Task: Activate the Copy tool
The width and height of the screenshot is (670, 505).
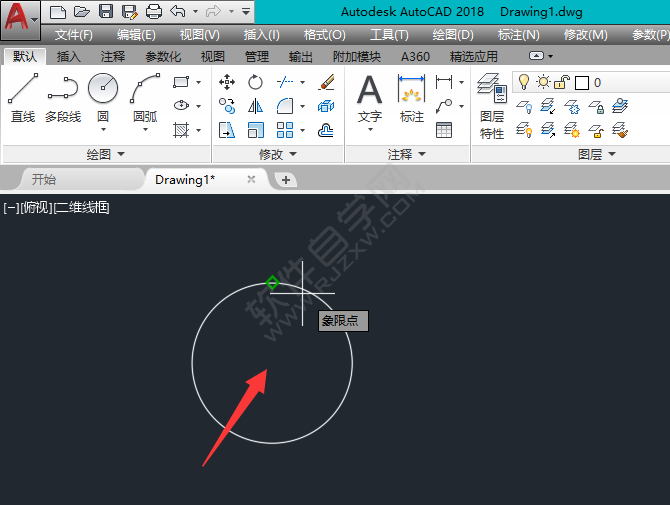Action: click(x=226, y=106)
